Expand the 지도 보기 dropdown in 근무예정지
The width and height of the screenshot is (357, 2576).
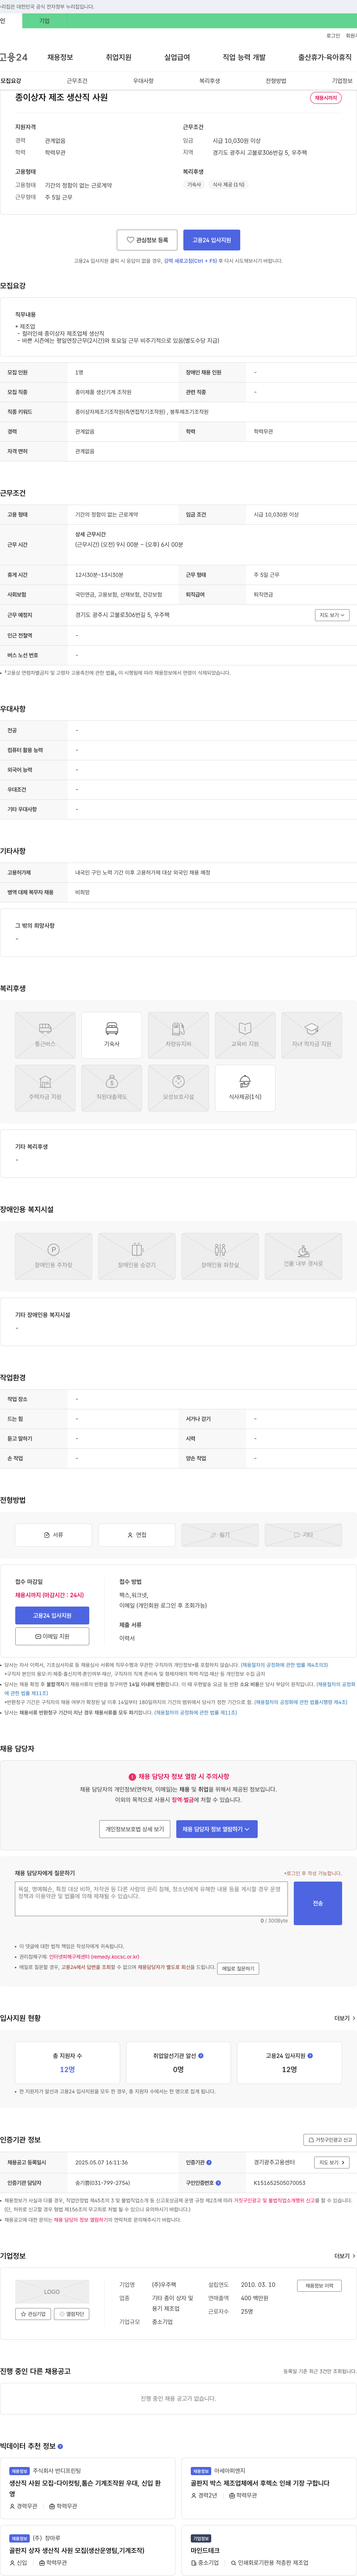(332, 615)
